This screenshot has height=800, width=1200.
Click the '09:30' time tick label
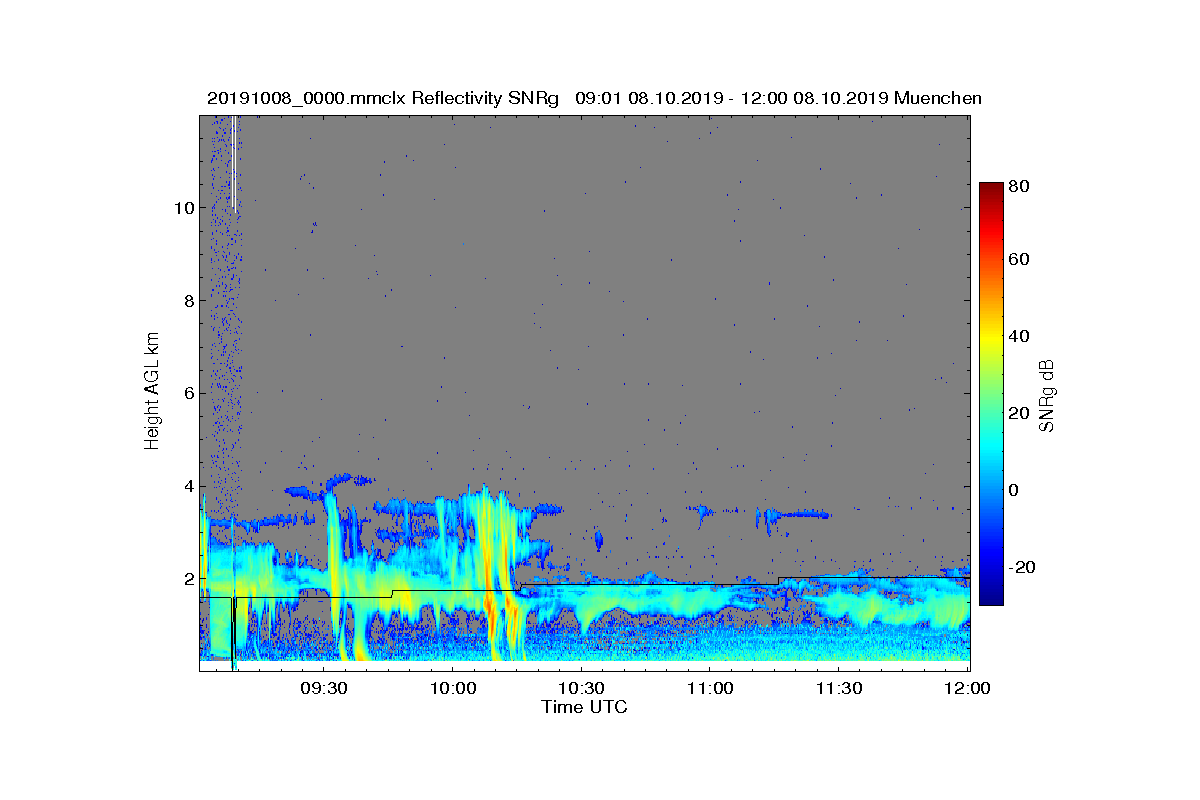pos(323,688)
